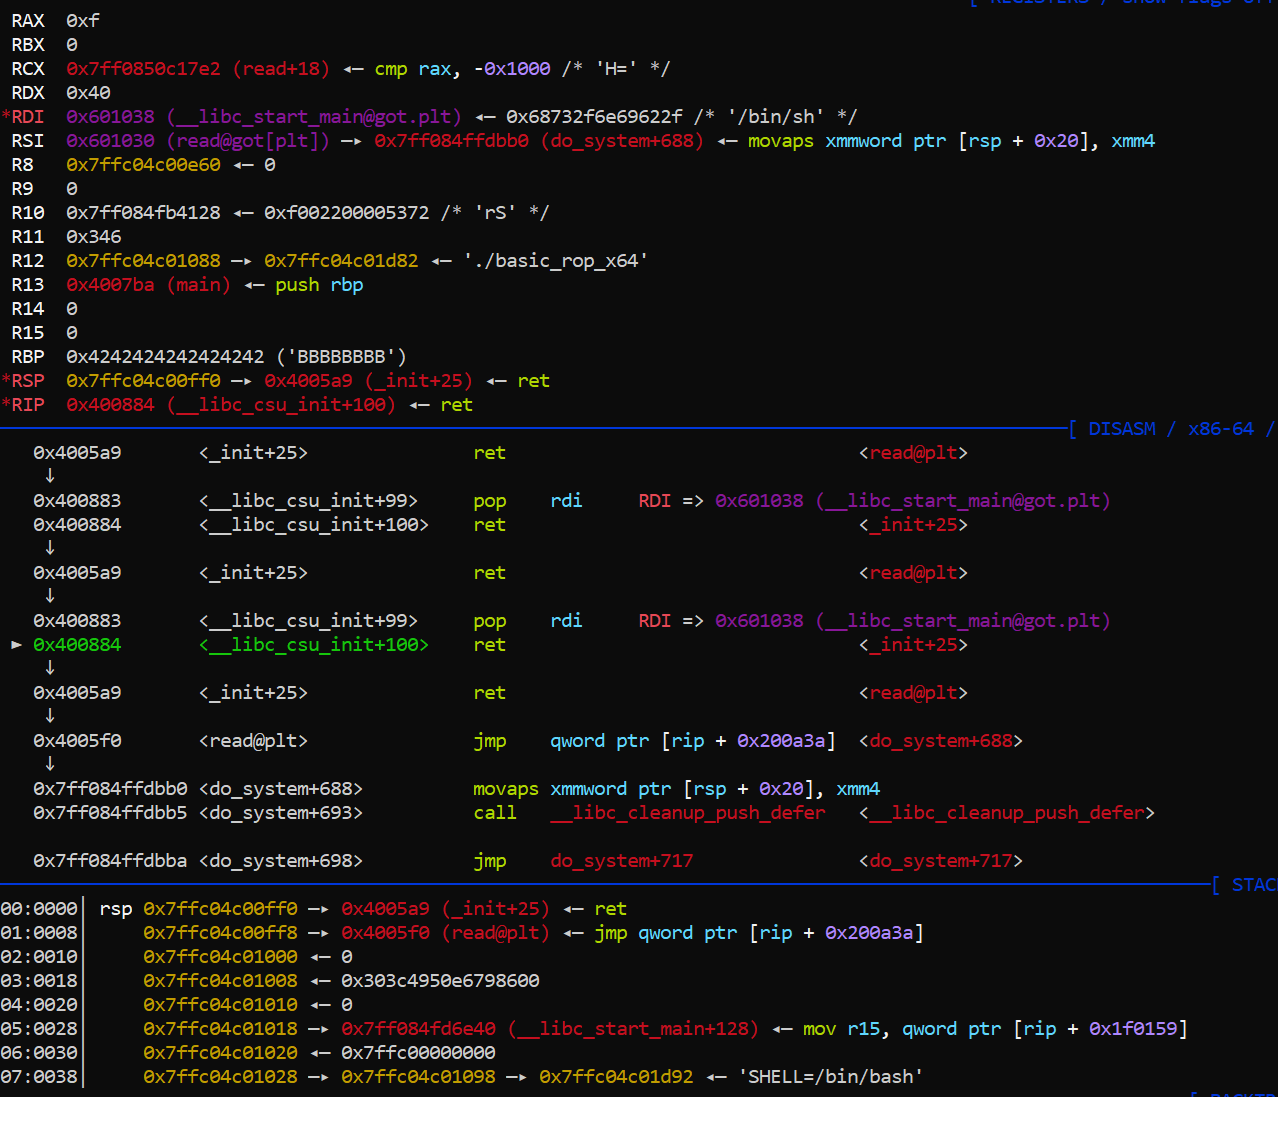Select qword ptr [rip + 0x200a3a] operand
Viewport: 1278px width, 1148px height.
tap(692, 741)
